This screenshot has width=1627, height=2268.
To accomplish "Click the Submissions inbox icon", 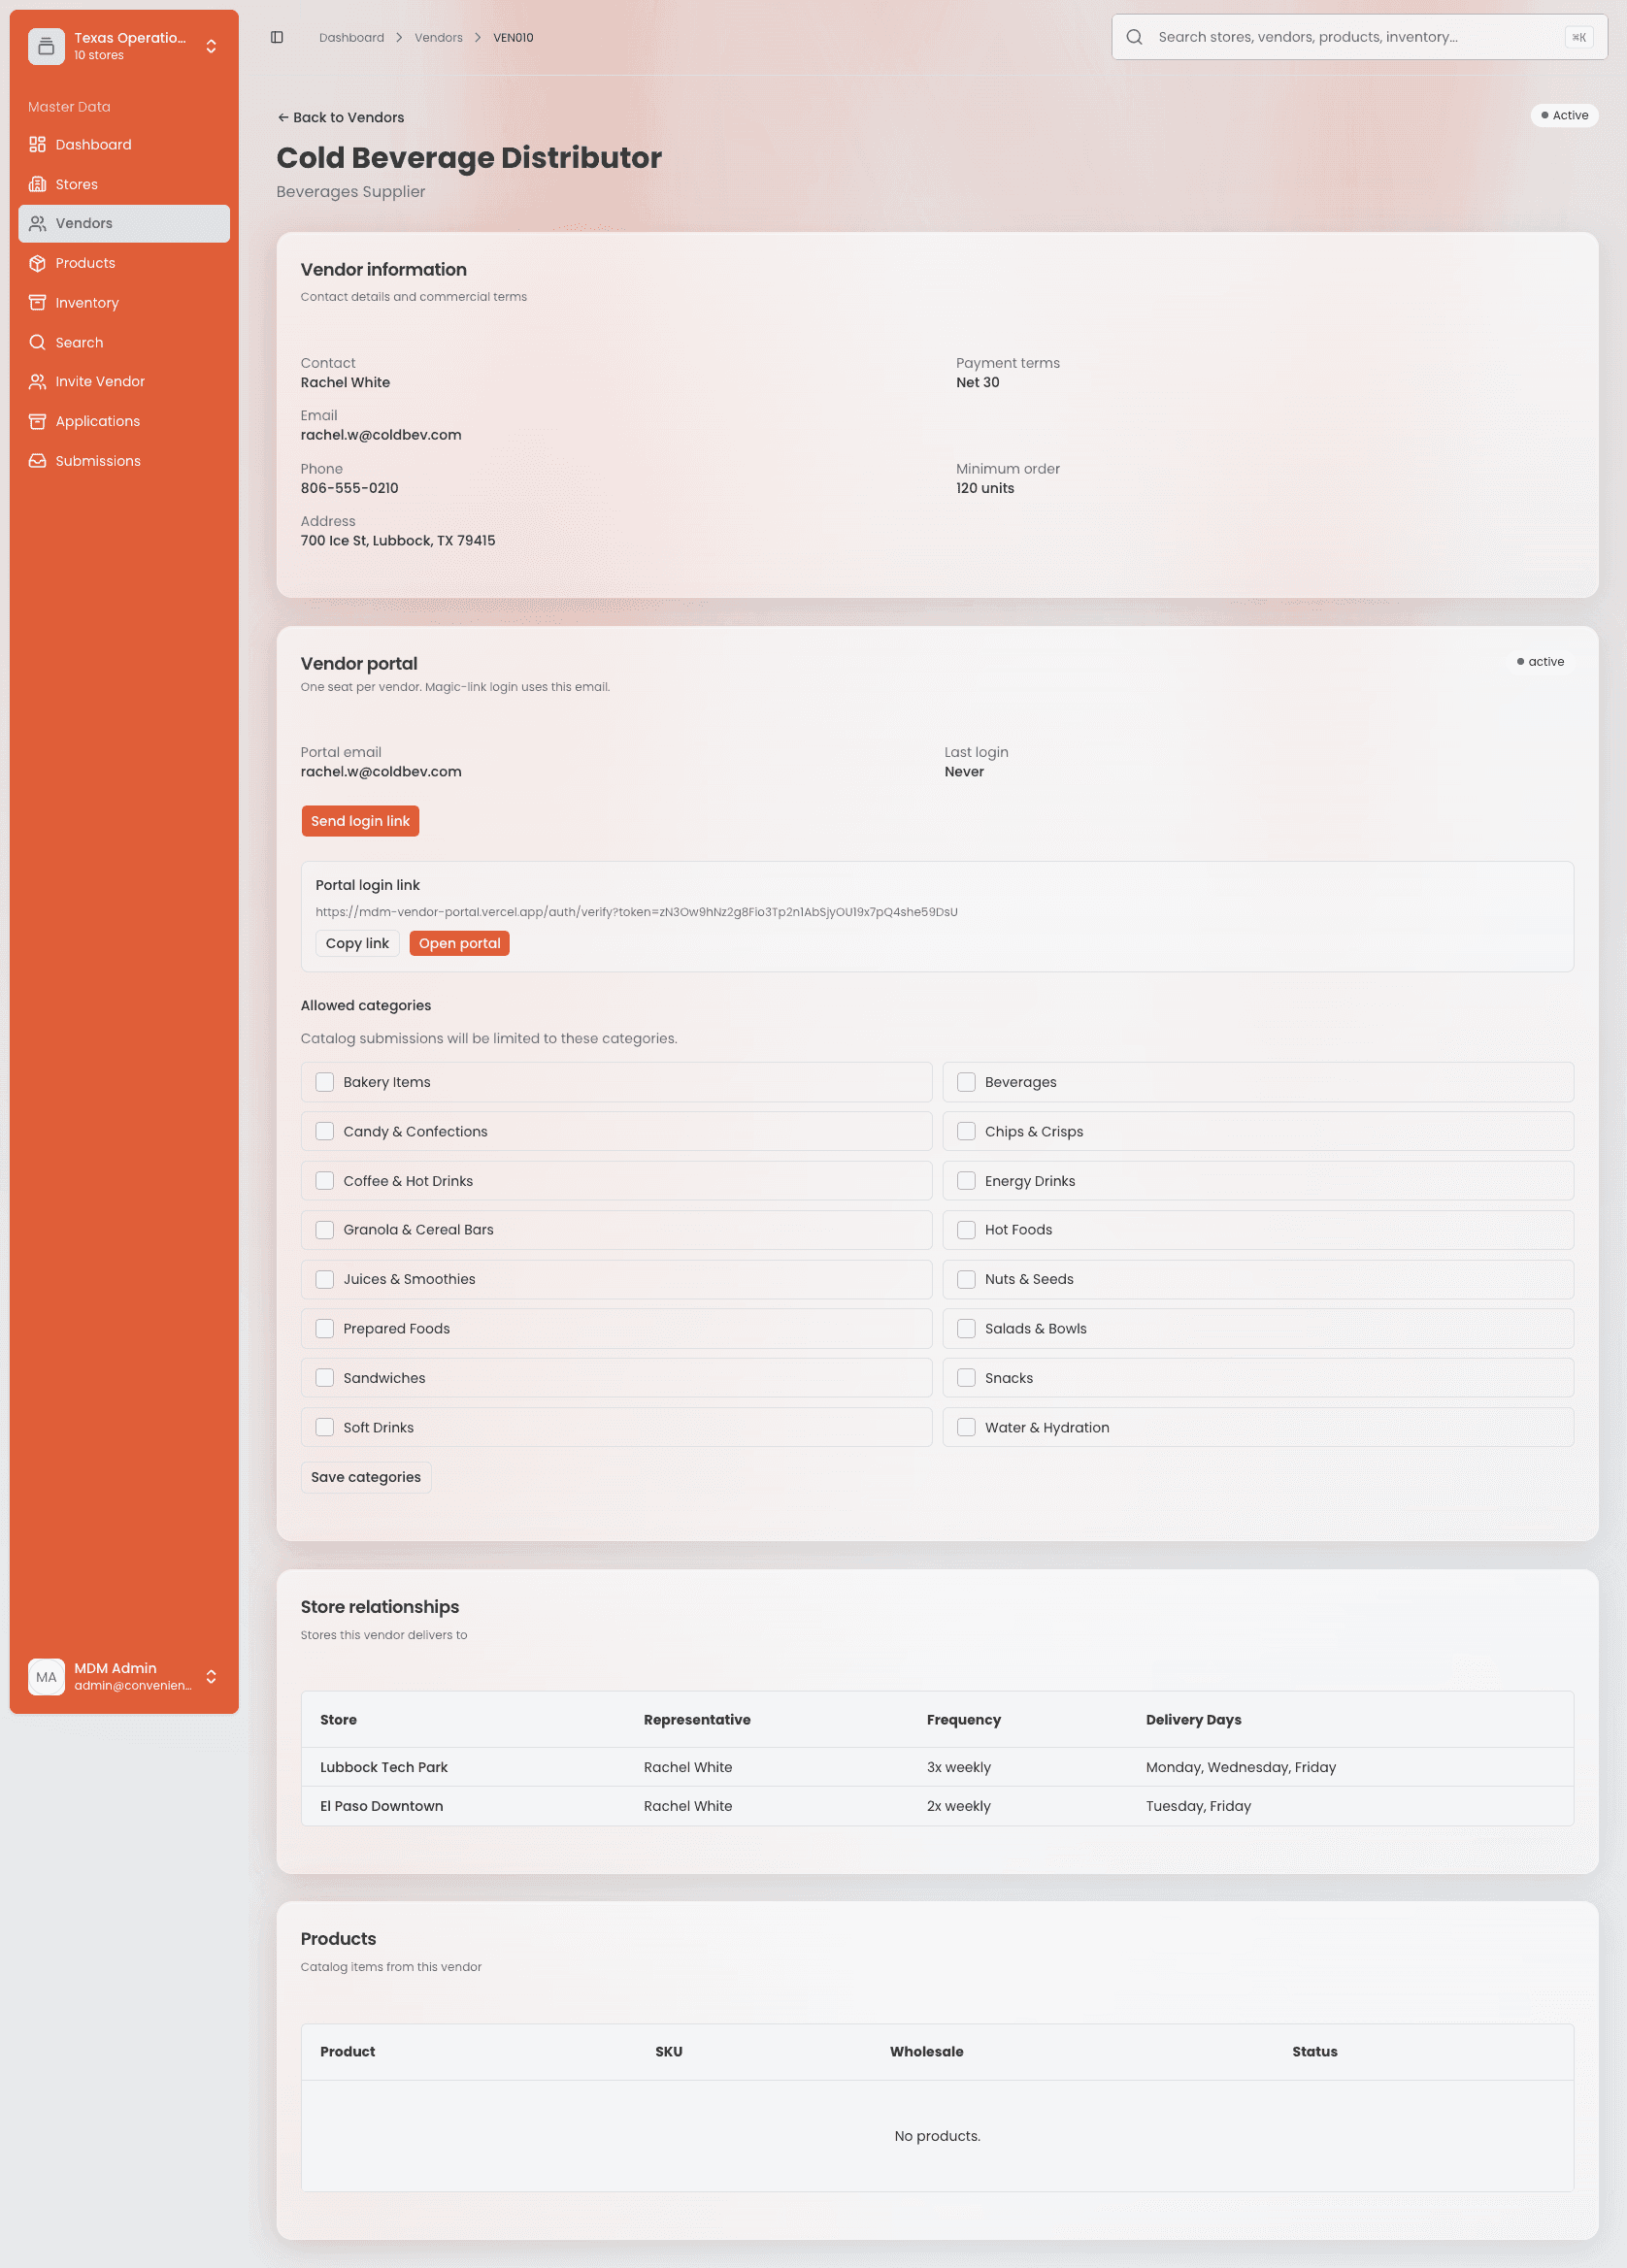I will coord(37,461).
